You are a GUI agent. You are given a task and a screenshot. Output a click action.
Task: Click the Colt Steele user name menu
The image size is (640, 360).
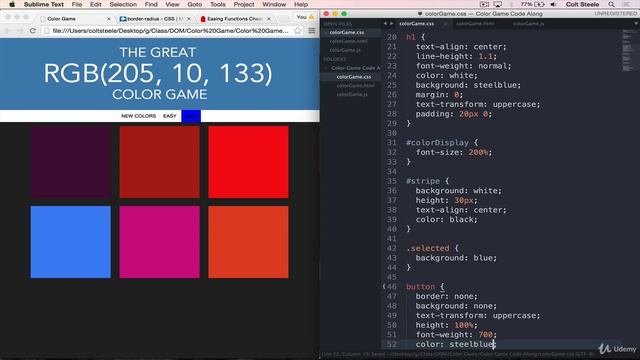coord(582,4)
